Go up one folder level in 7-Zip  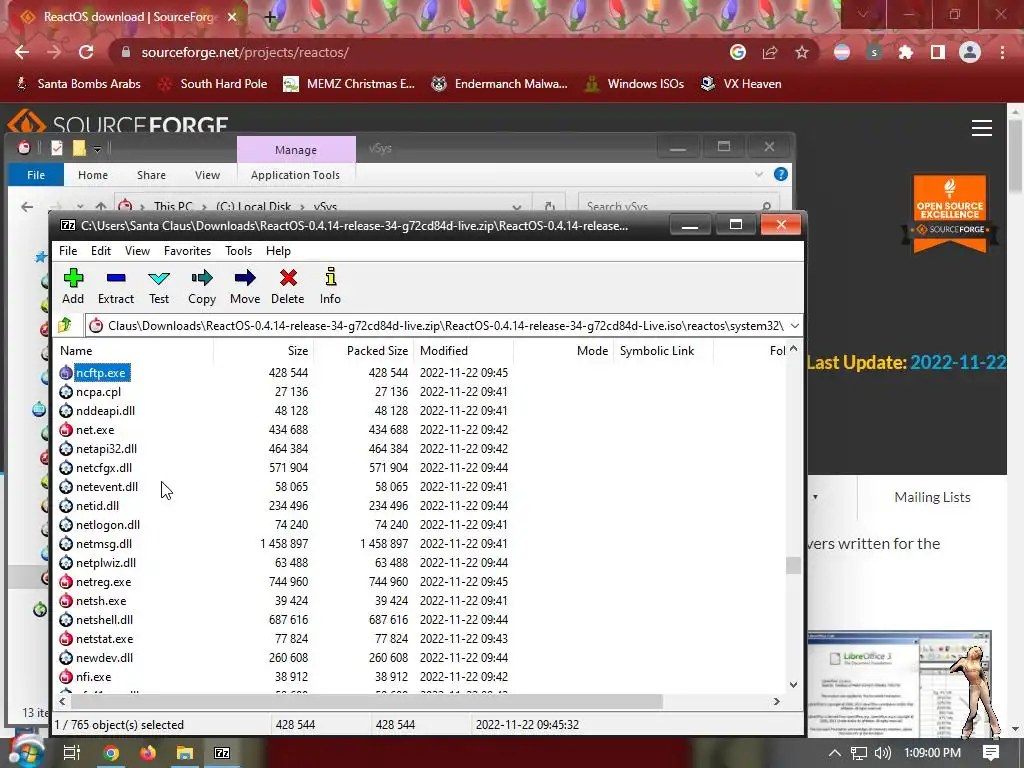click(x=65, y=325)
